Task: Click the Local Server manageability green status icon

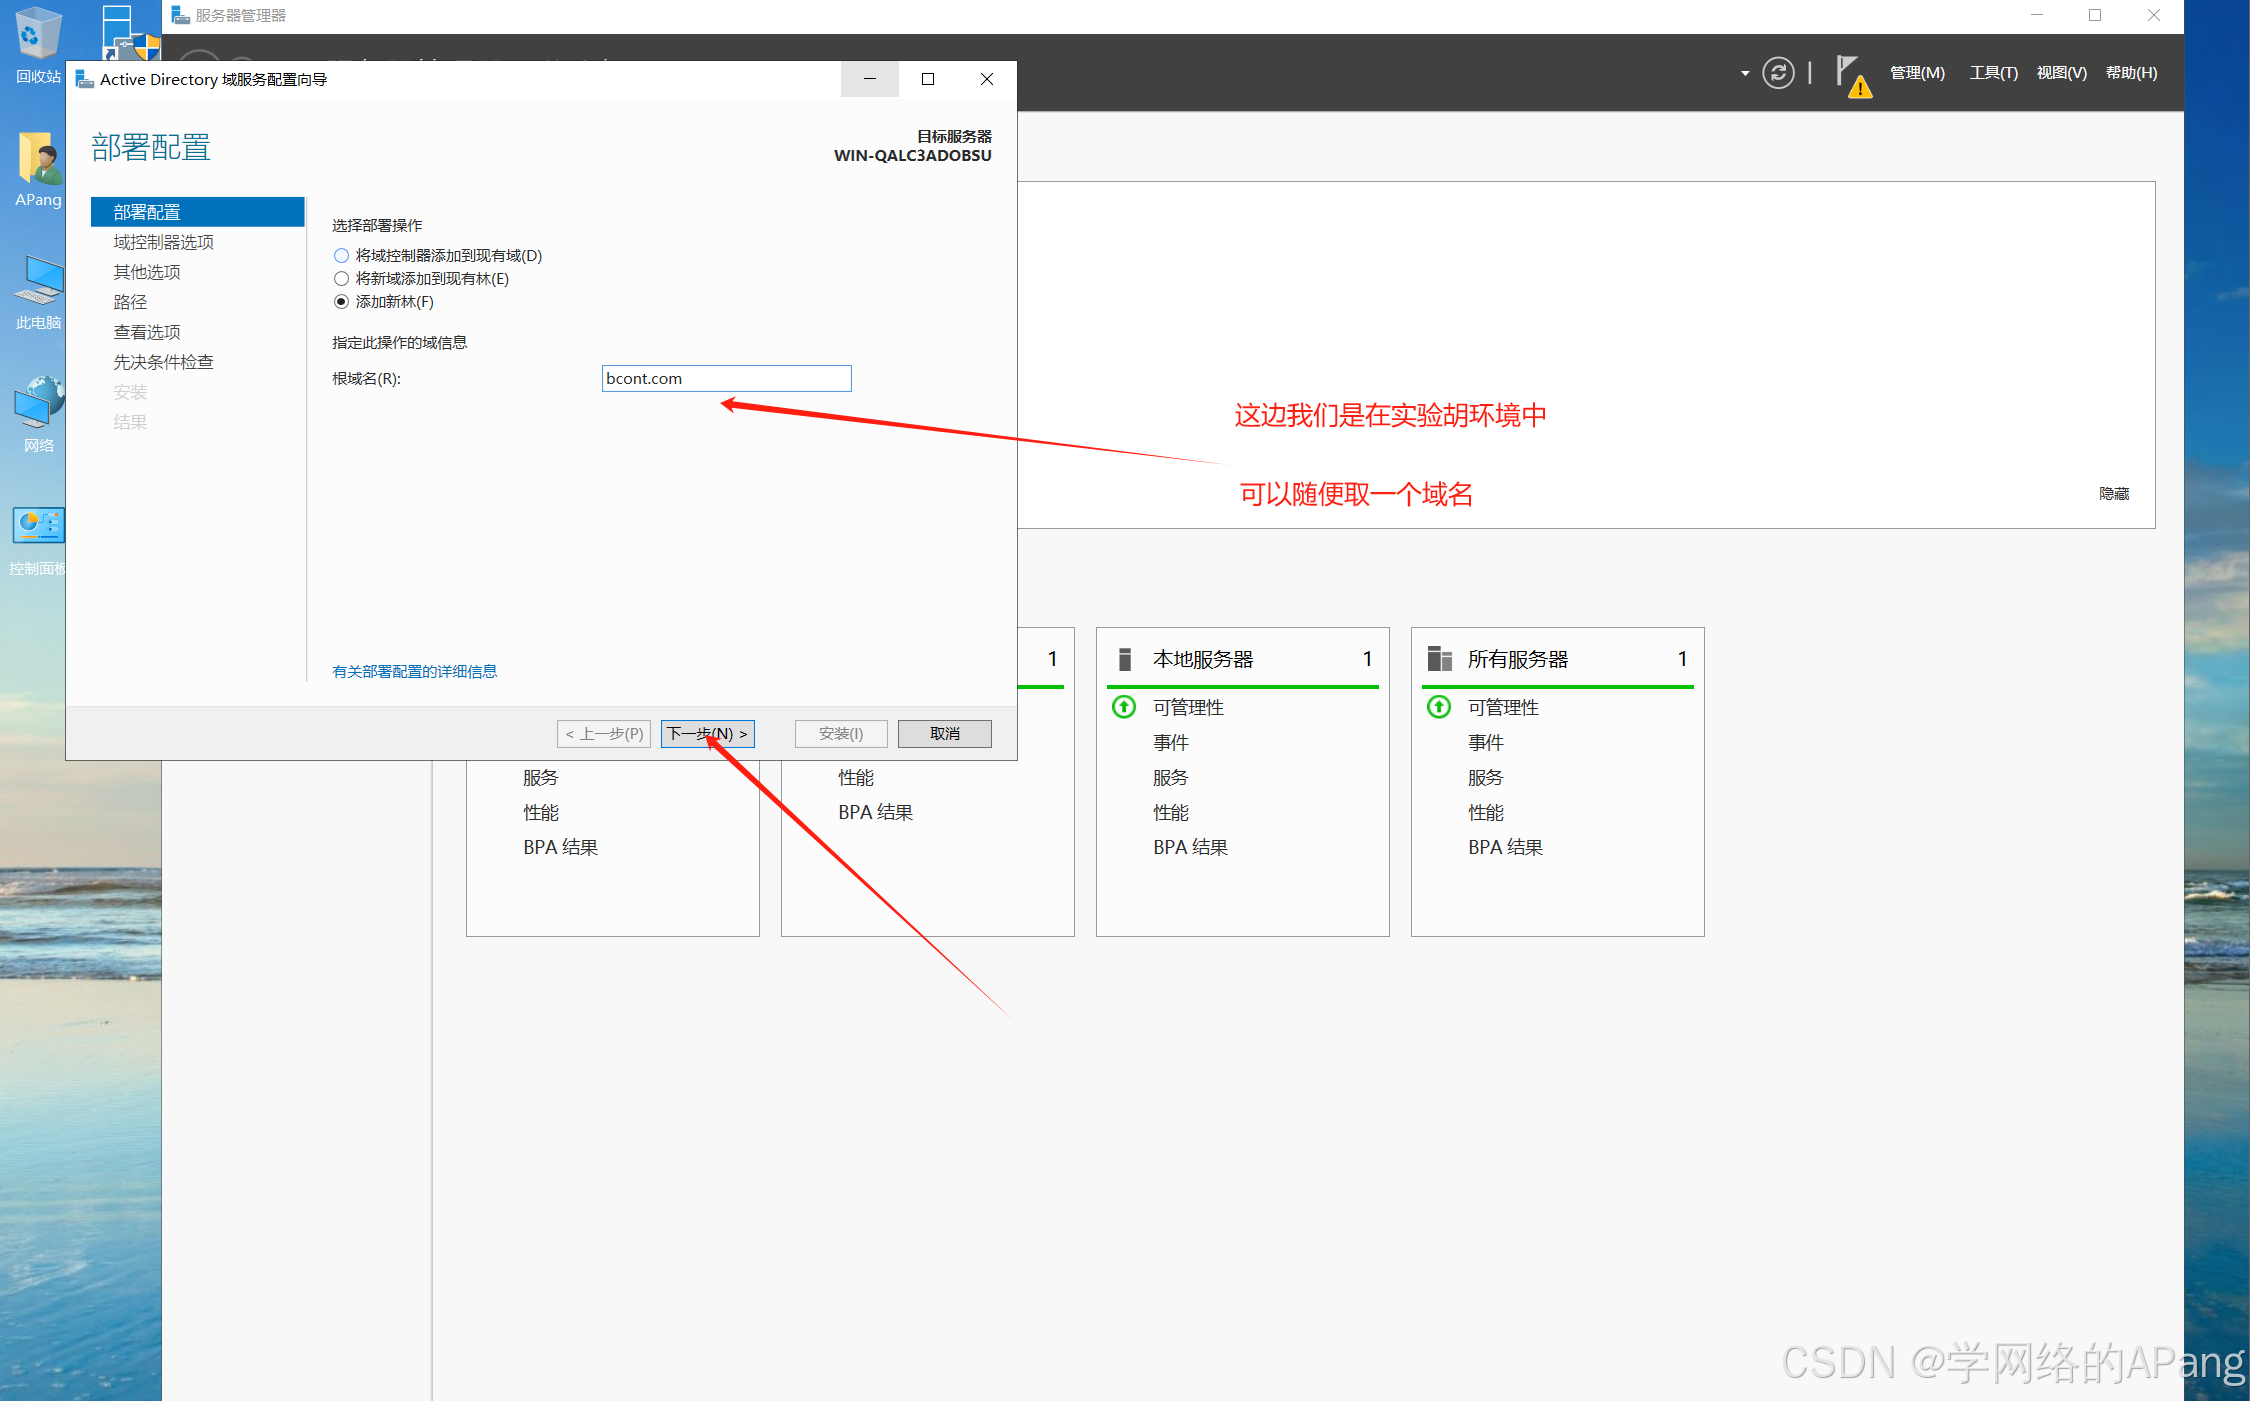Action: point(1124,707)
